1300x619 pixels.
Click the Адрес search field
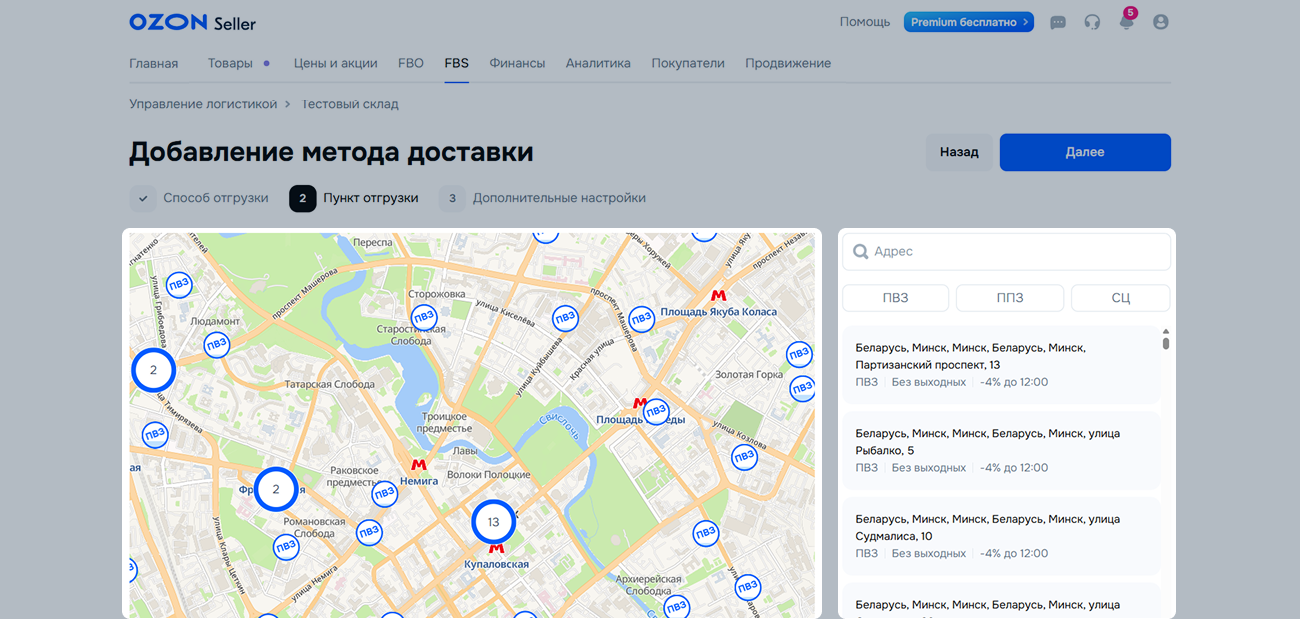click(1006, 252)
